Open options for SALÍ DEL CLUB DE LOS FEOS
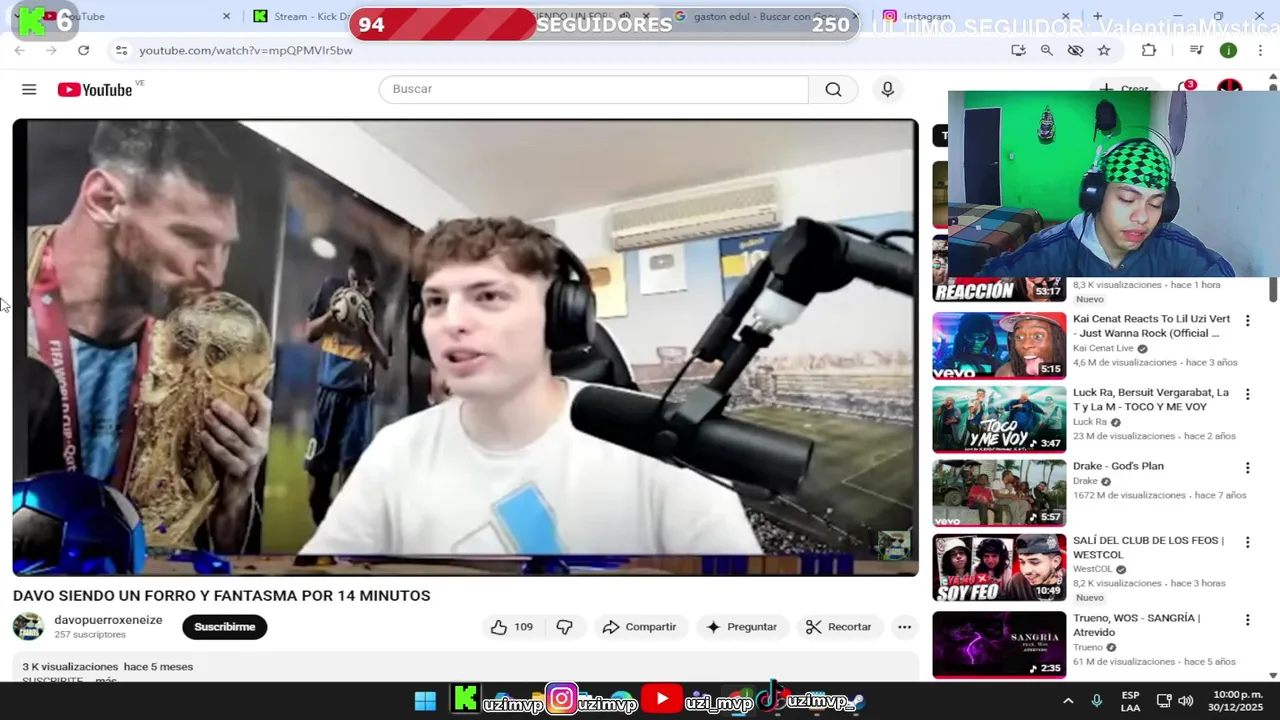 (x=1247, y=542)
